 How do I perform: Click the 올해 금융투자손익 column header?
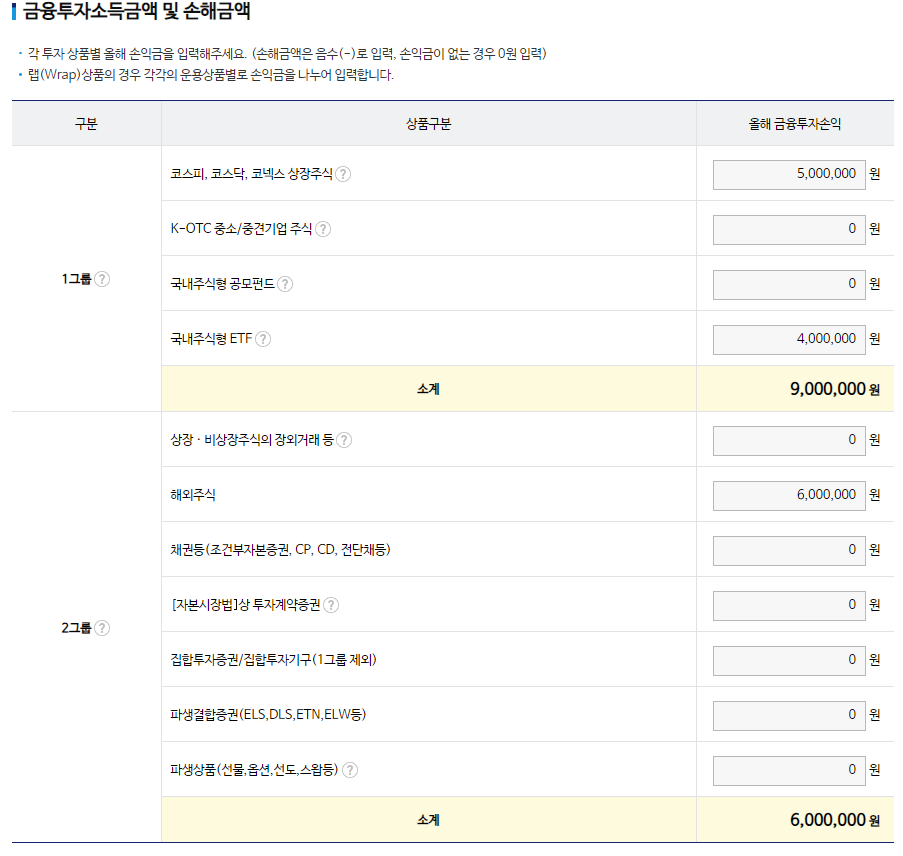795,124
